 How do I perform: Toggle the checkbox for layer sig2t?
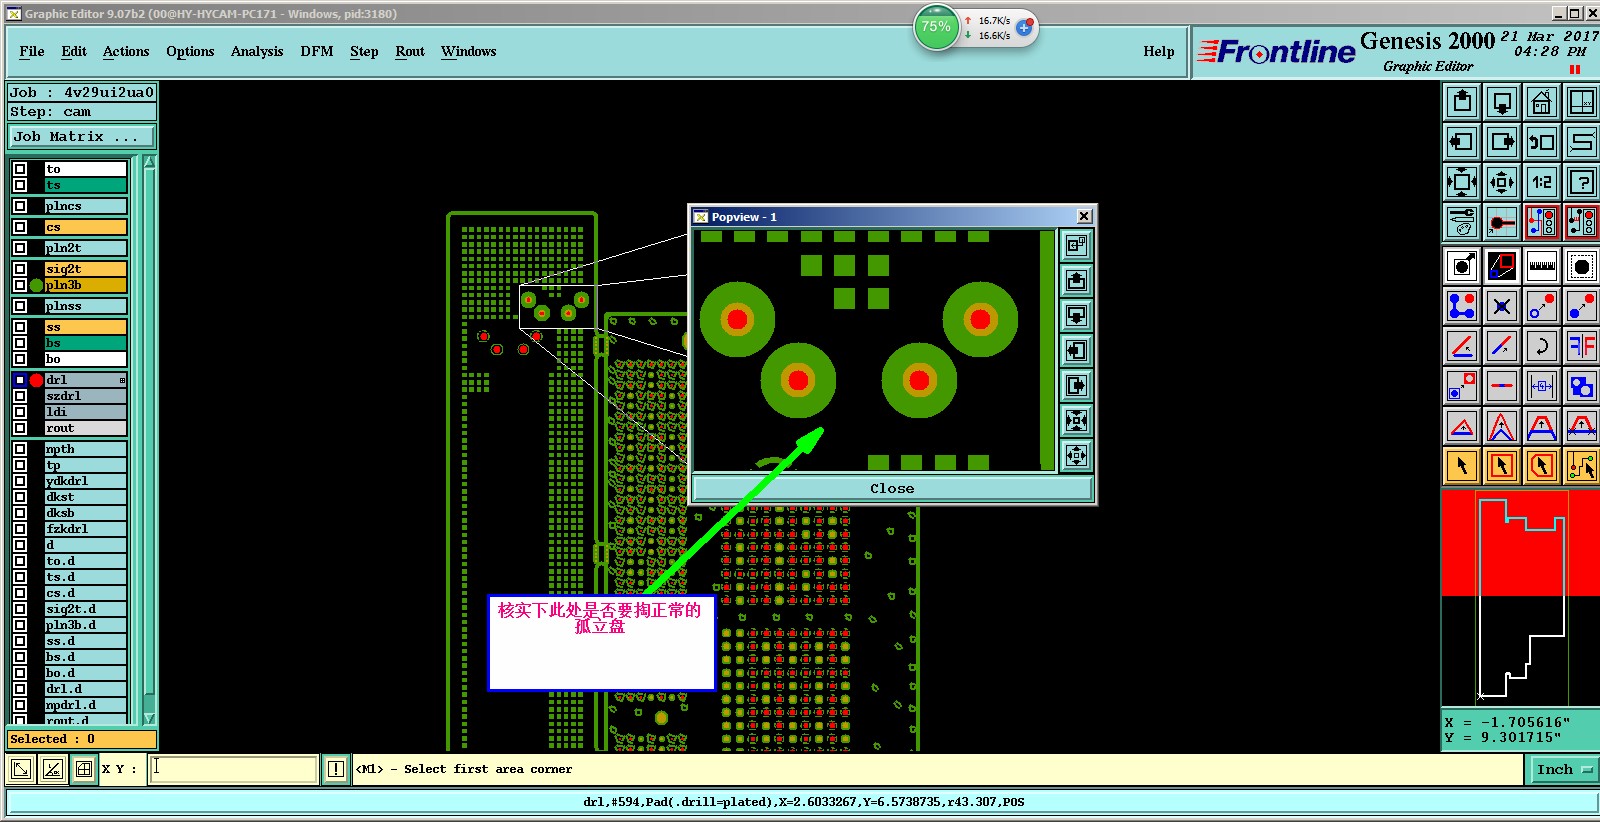tap(20, 269)
